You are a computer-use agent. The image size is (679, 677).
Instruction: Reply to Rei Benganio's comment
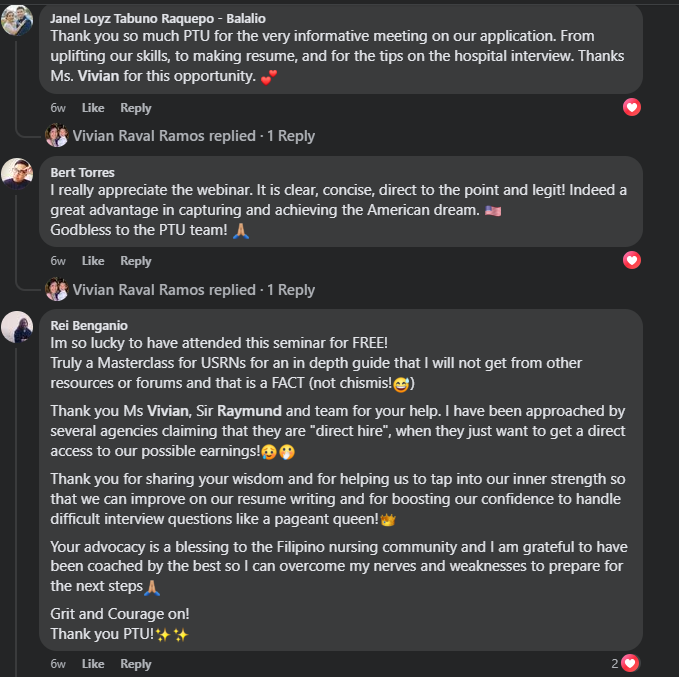pyautogui.click(x=136, y=664)
